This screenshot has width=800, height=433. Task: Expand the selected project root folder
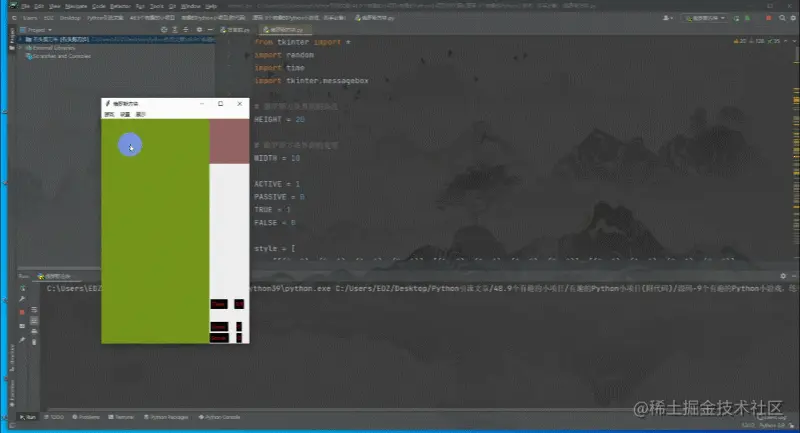pyautogui.click(x=21, y=39)
